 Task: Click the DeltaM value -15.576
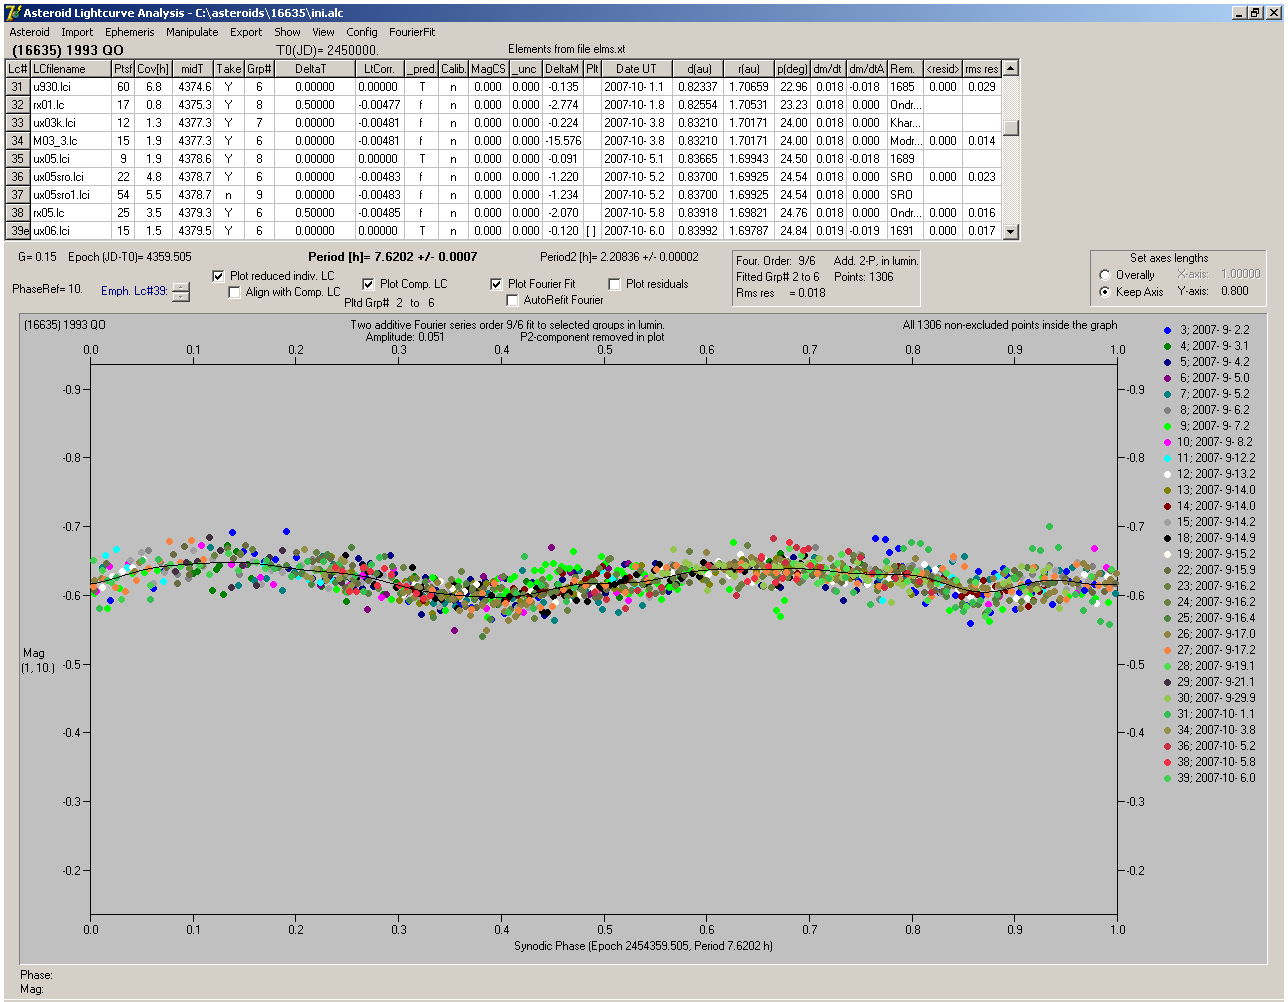point(563,141)
